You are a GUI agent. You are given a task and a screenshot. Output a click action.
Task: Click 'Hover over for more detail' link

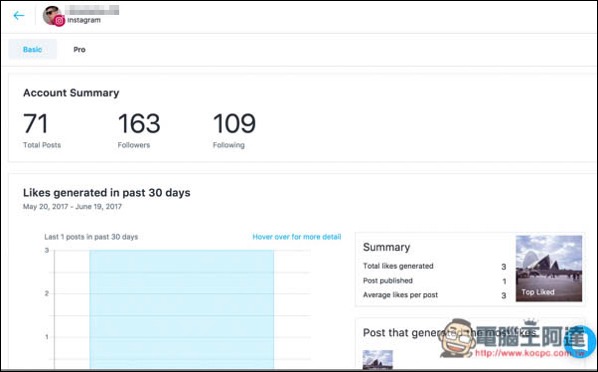point(297,237)
